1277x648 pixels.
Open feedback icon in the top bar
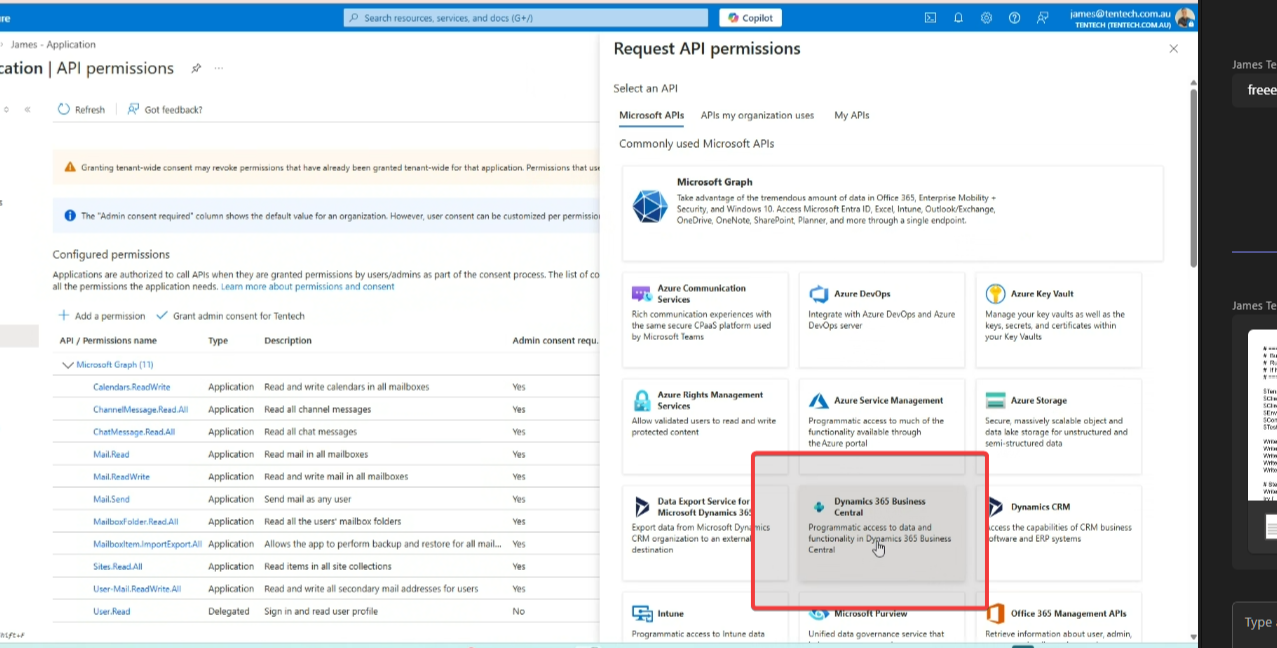pyautogui.click(x=1043, y=17)
